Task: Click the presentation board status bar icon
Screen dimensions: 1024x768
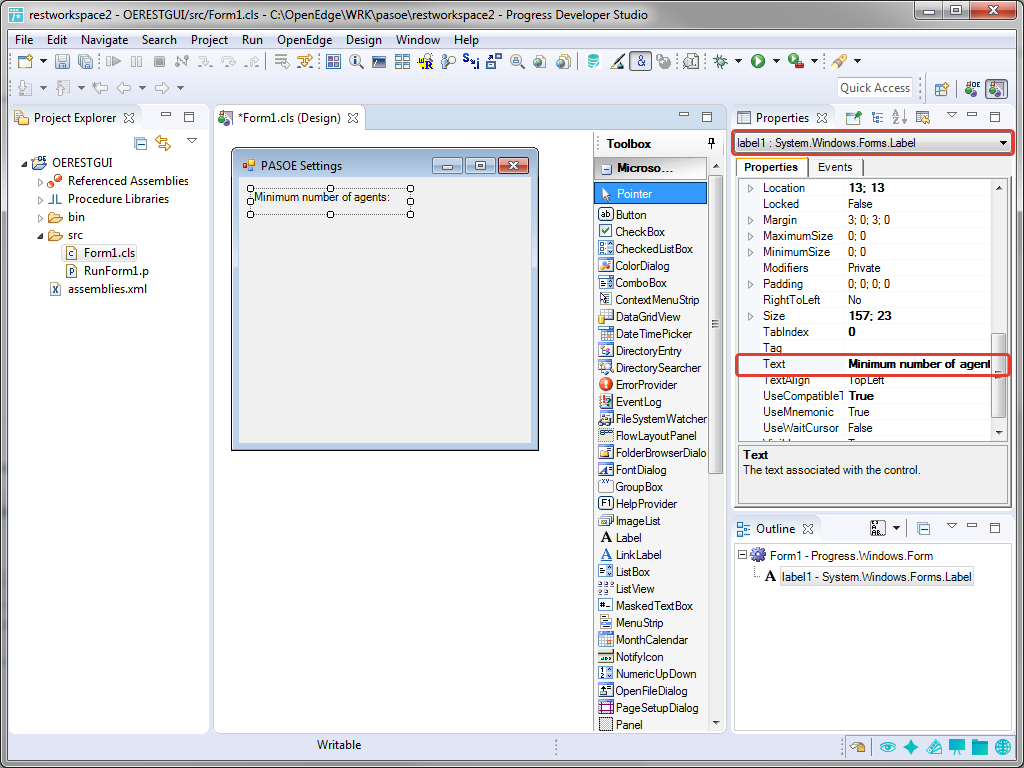Action: point(957,748)
